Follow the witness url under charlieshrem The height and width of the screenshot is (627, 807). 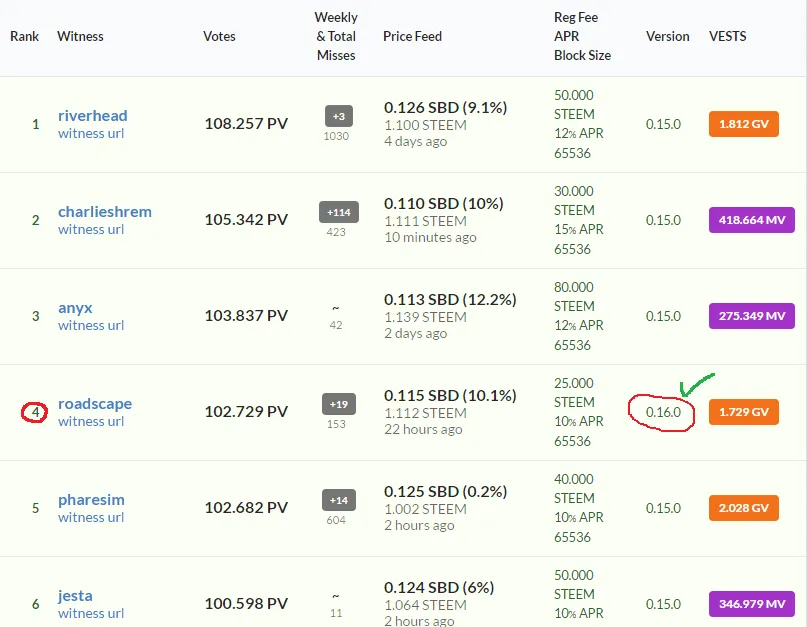(91, 230)
